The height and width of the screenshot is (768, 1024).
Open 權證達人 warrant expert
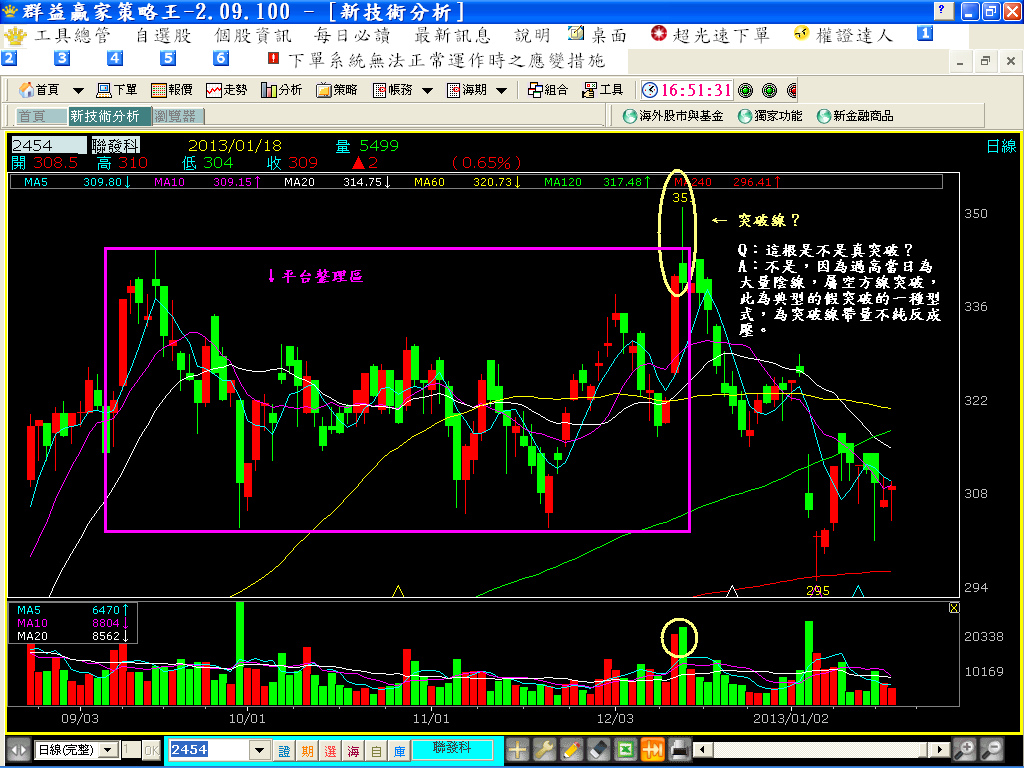pyautogui.click(x=843, y=35)
